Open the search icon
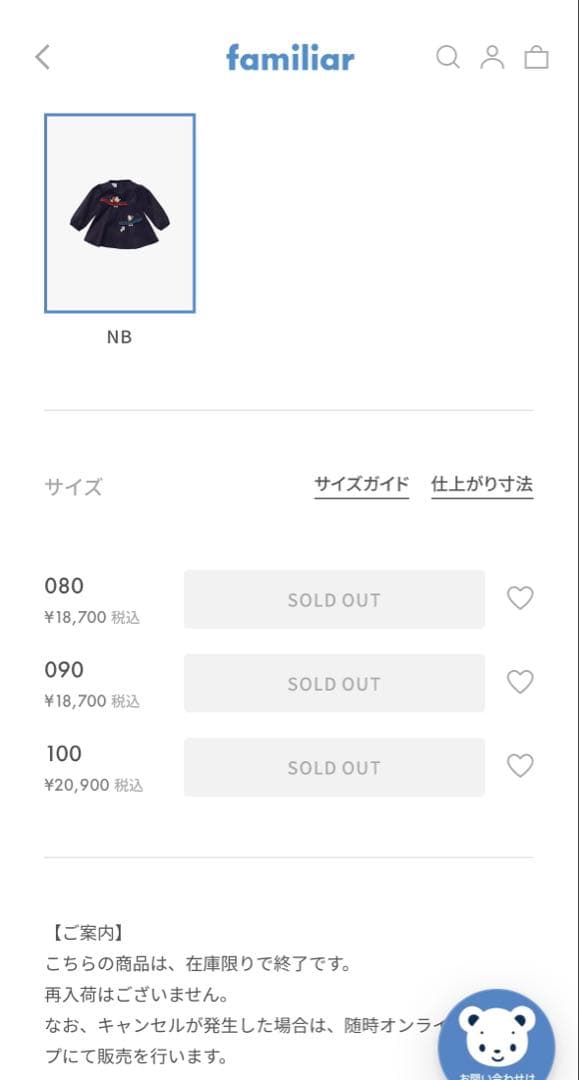Image resolution: width=579 pixels, height=1080 pixels. 447,58
